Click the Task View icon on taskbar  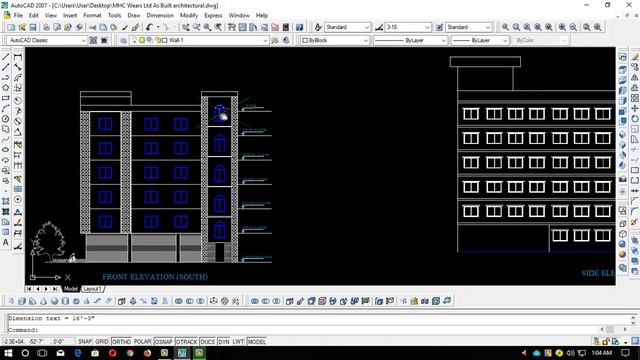[x=42, y=353]
